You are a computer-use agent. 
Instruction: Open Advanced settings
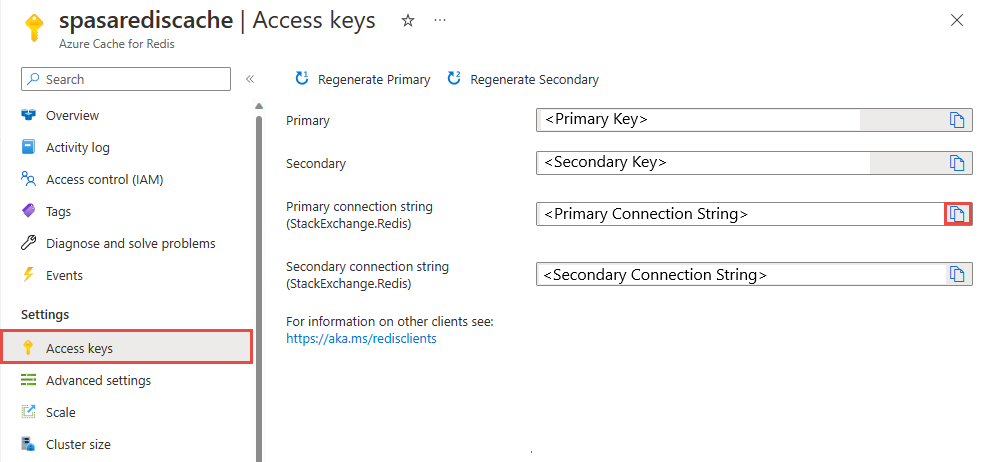point(98,380)
